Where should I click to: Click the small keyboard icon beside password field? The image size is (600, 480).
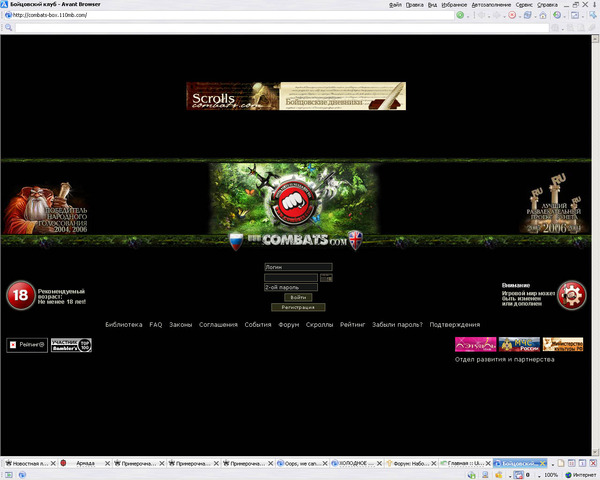click(326, 278)
